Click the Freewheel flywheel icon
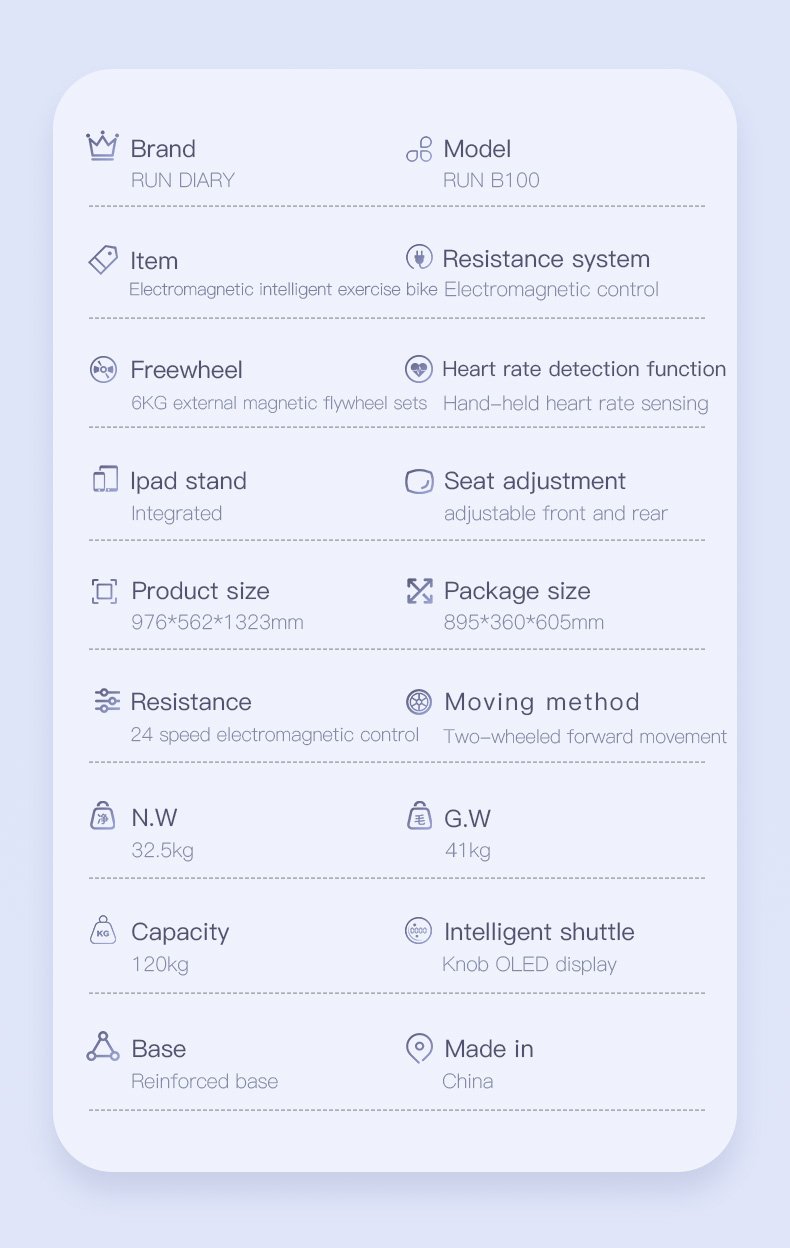This screenshot has width=790, height=1248. [103, 369]
